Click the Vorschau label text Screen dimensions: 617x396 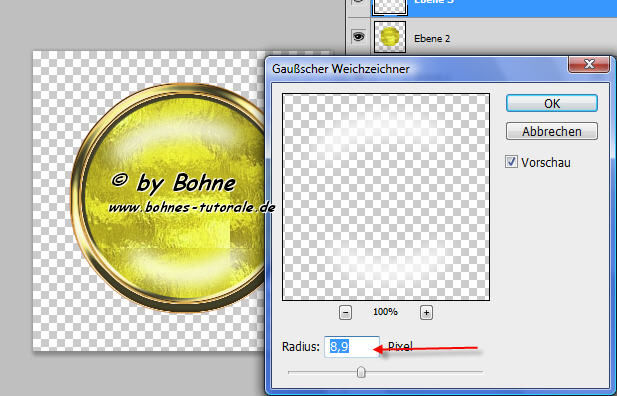coord(546,163)
